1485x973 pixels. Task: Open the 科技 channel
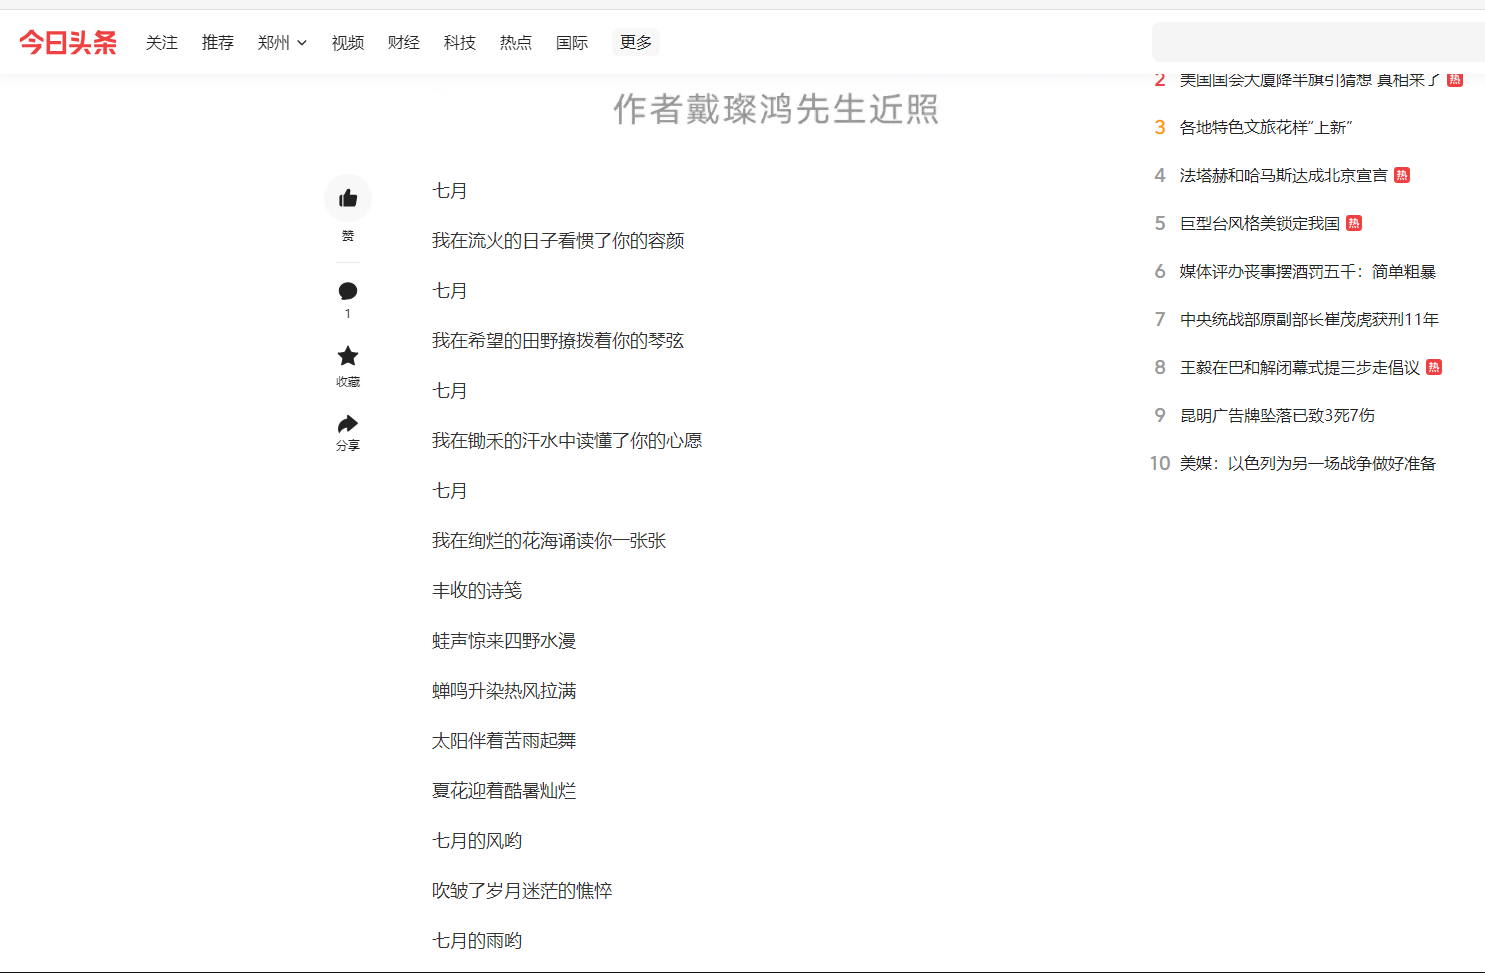(x=460, y=42)
